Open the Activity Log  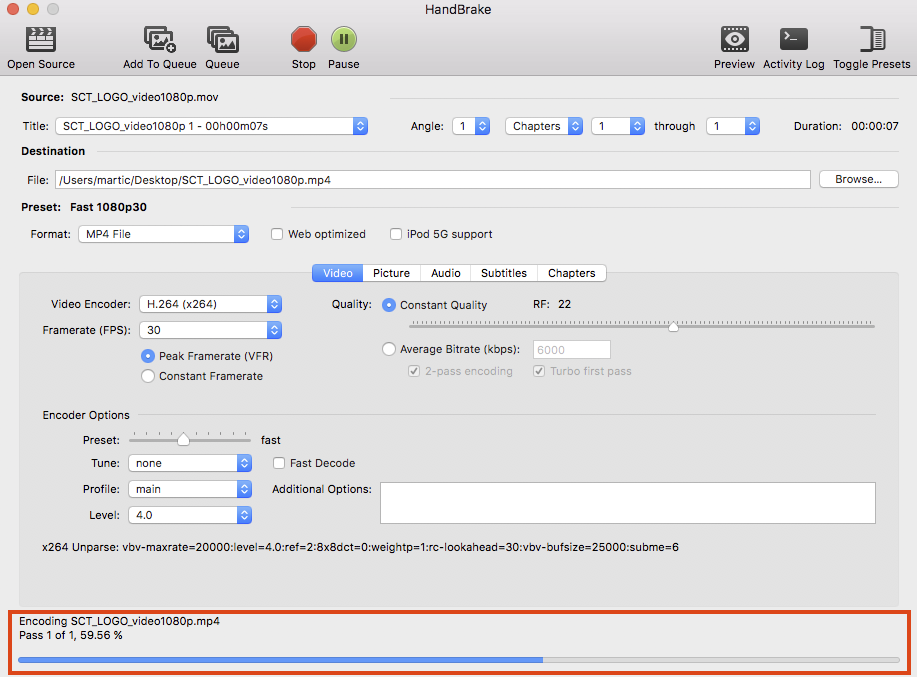click(794, 40)
